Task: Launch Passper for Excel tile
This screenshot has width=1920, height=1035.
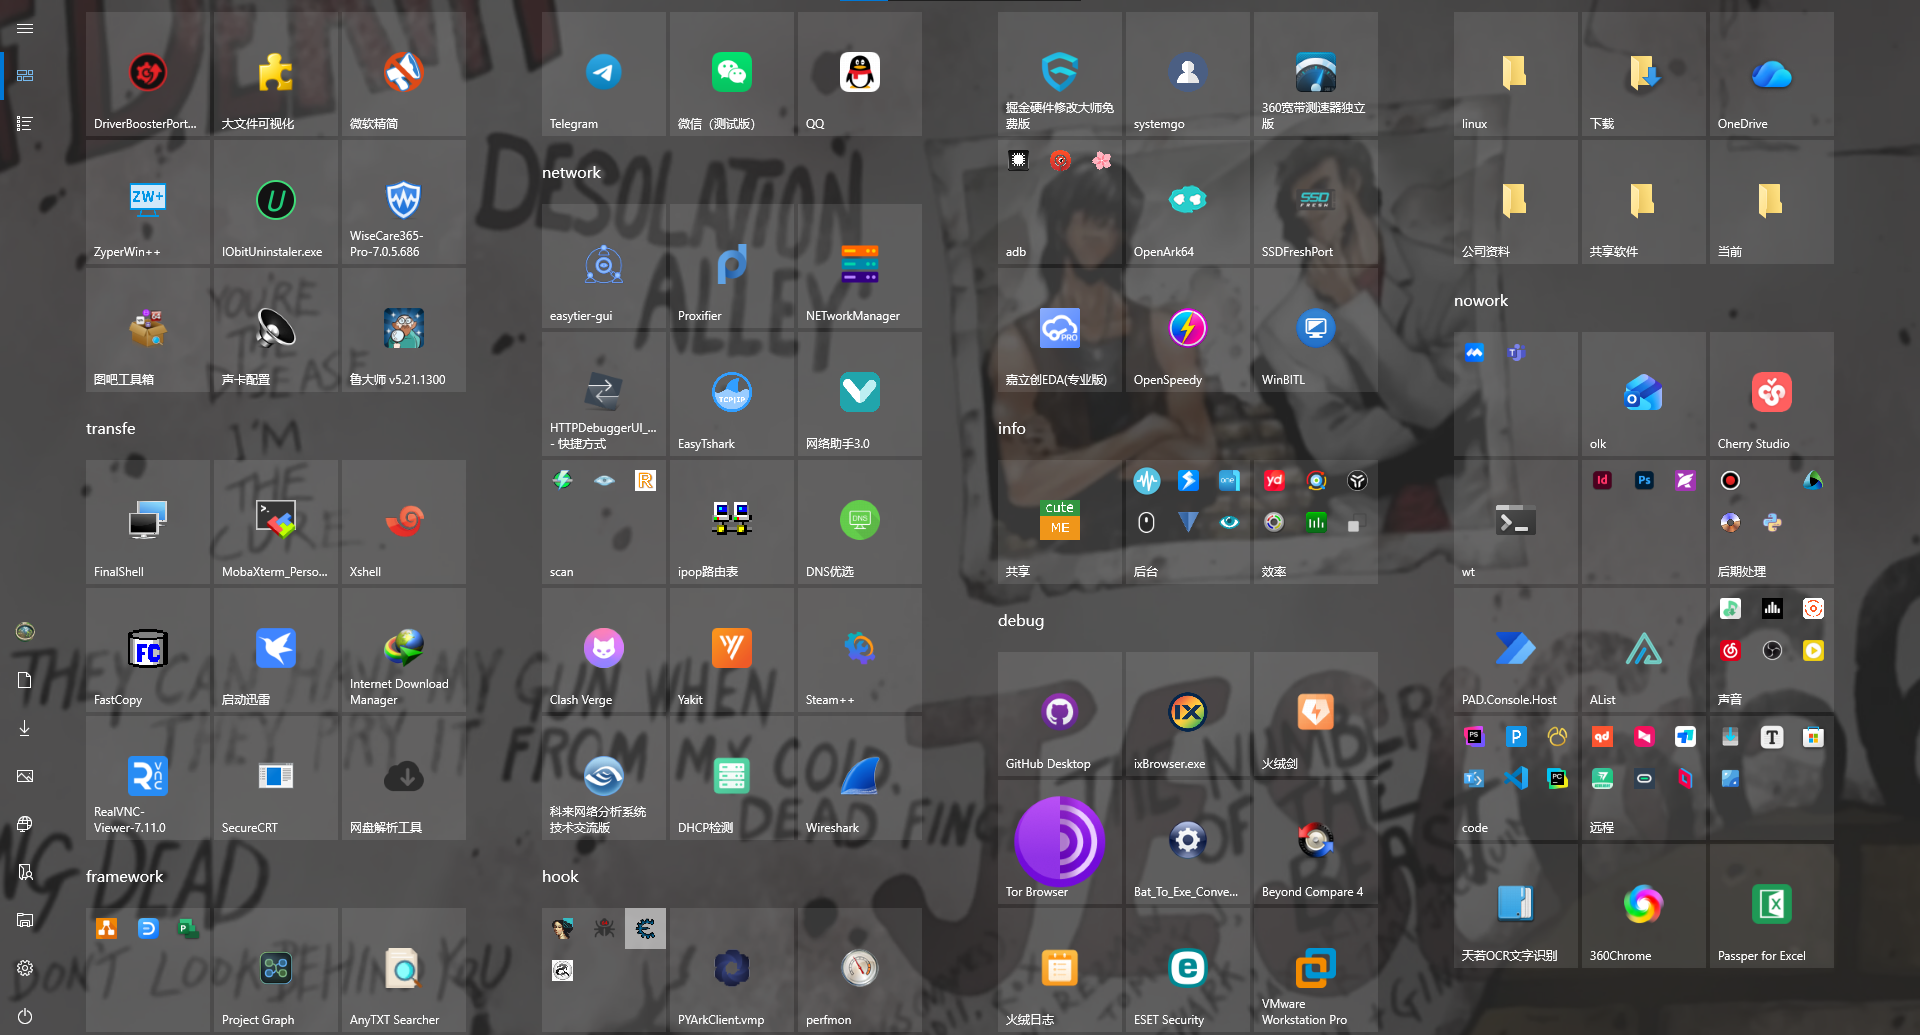Action: [1772, 906]
